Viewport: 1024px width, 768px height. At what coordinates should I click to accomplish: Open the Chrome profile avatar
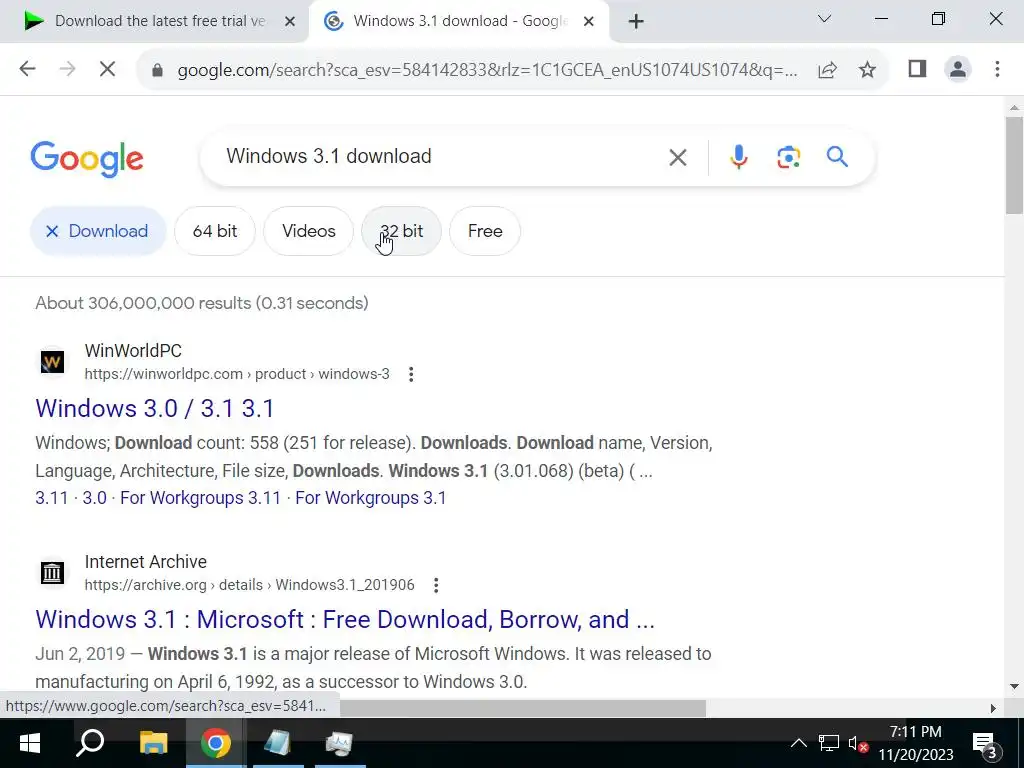[957, 69]
